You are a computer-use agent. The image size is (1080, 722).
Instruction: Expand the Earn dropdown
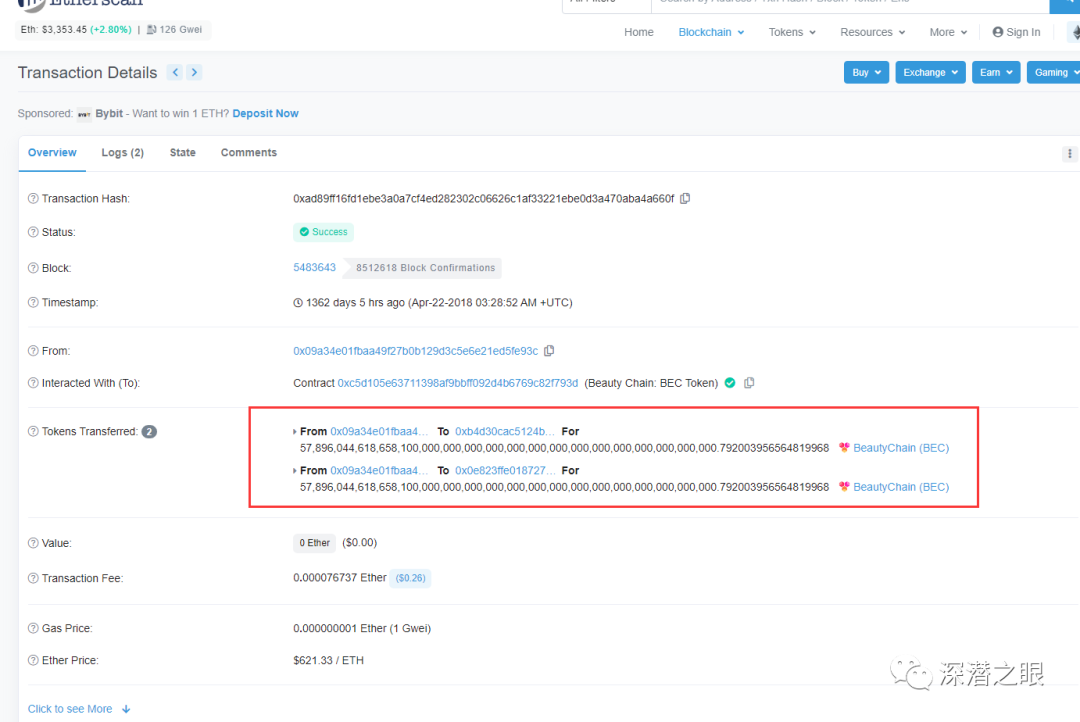(996, 72)
